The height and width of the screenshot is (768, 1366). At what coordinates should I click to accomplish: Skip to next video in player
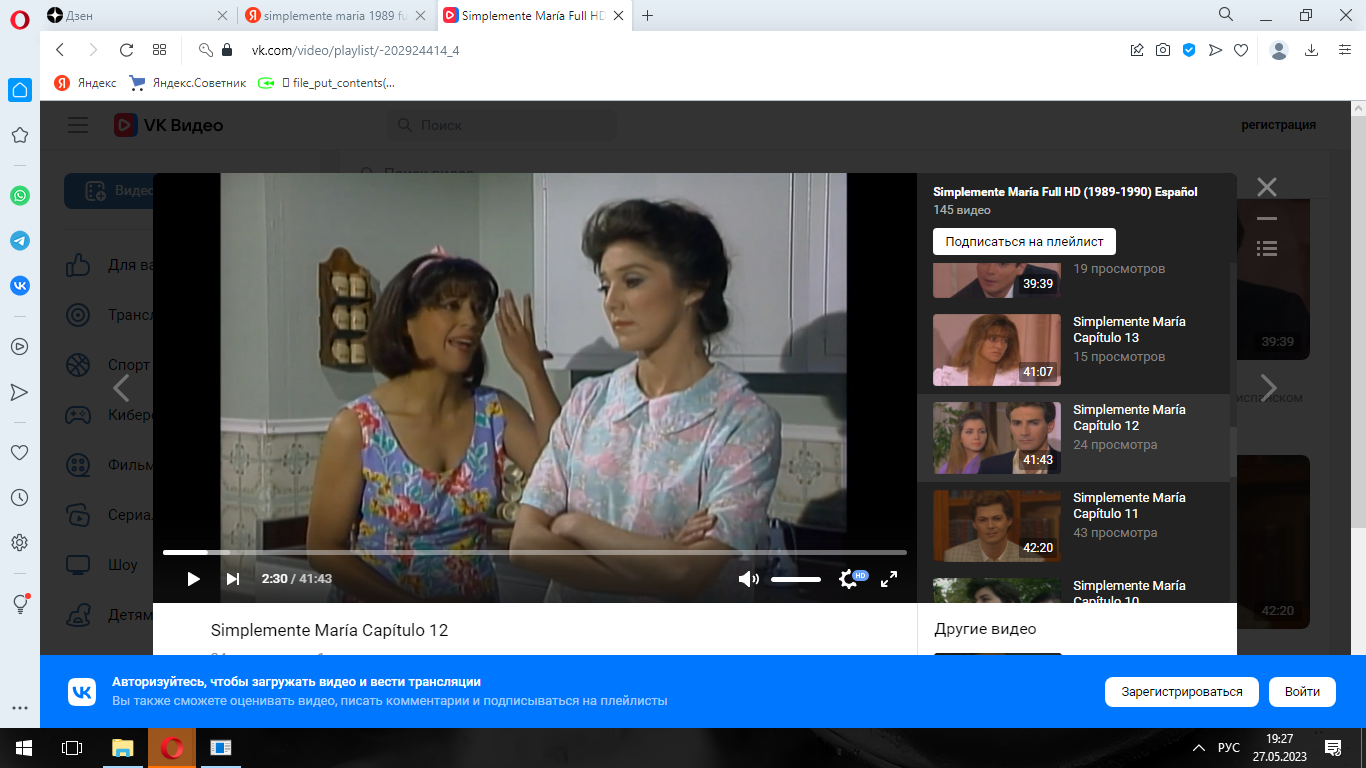pyautogui.click(x=233, y=579)
